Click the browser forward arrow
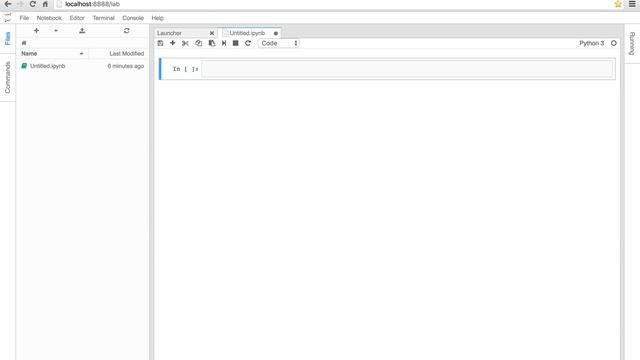This screenshot has height=360, width=640. 20,4
